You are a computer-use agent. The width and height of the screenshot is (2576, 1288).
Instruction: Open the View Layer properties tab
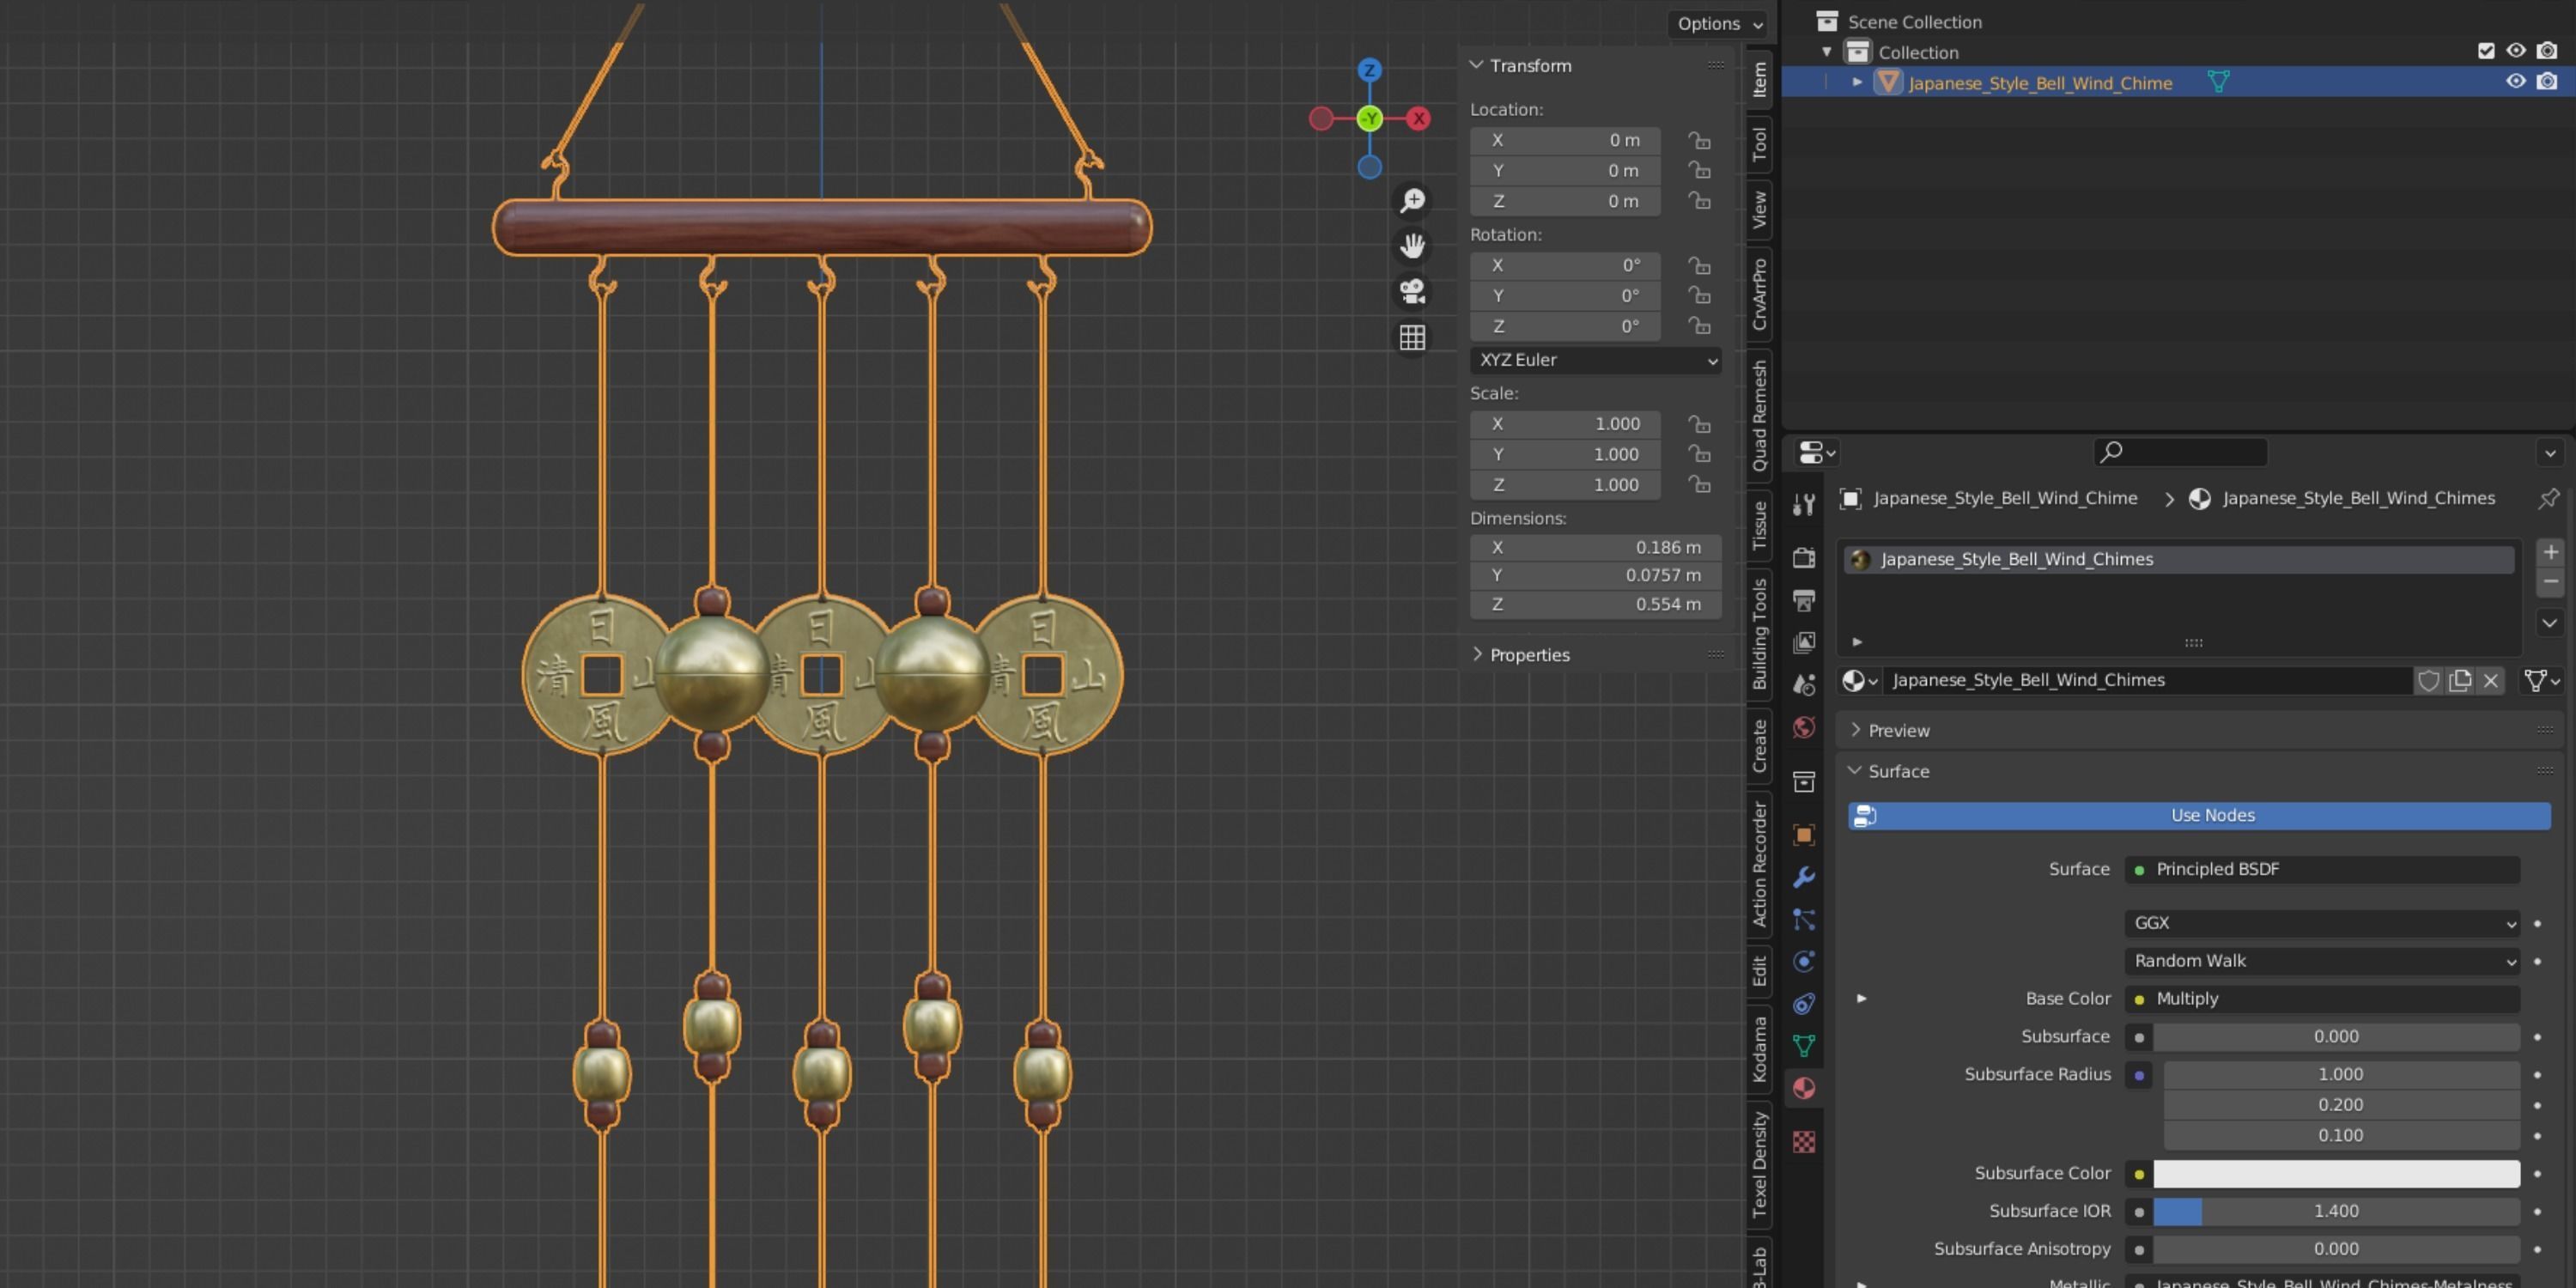tap(1804, 642)
